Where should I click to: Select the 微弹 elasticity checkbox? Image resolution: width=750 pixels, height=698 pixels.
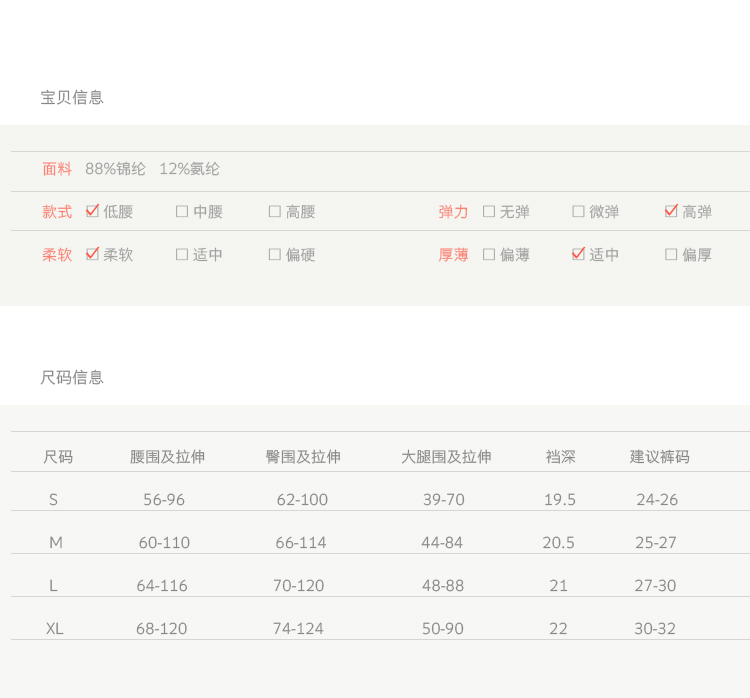coord(578,212)
